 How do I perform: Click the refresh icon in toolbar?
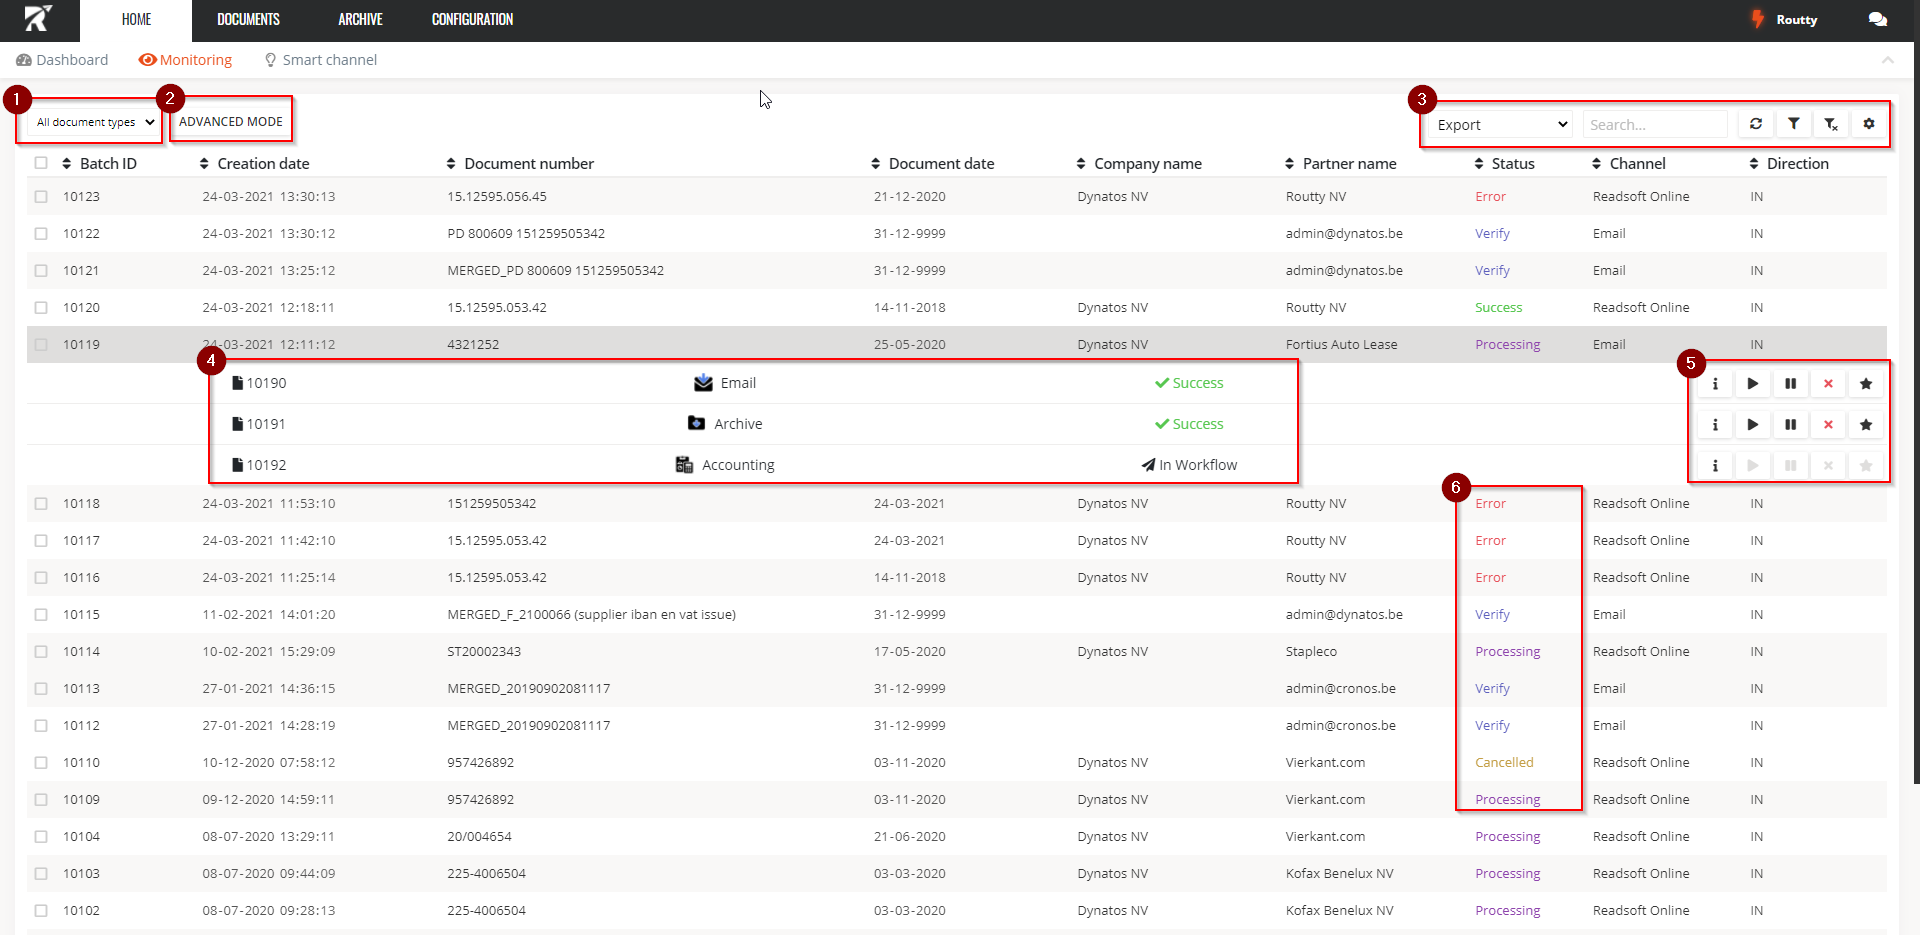pos(1756,124)
